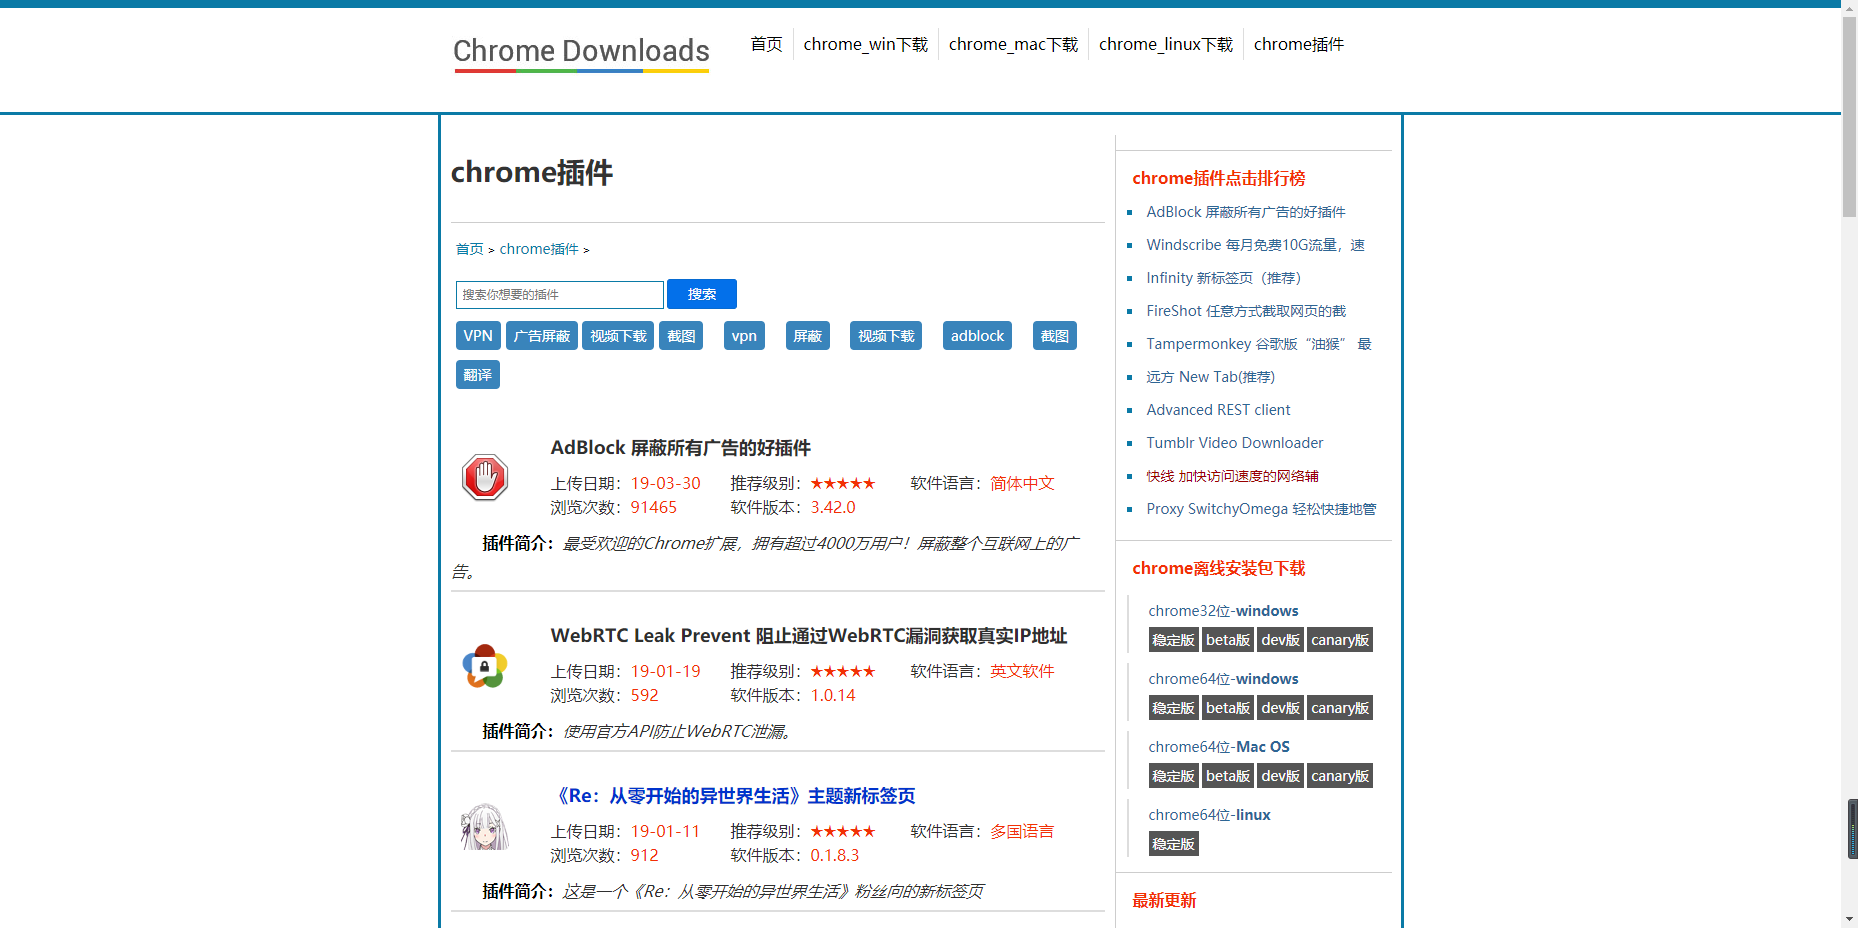The height and width of the screenshot is (928, 1858).
Task: Click 首页 in the breadcrumb trail
Action: click(x=469, y=249)
